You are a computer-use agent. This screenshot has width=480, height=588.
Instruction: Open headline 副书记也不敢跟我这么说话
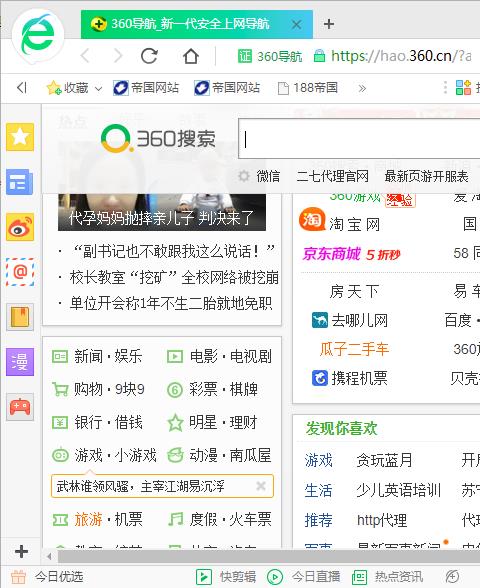[175, 251]
